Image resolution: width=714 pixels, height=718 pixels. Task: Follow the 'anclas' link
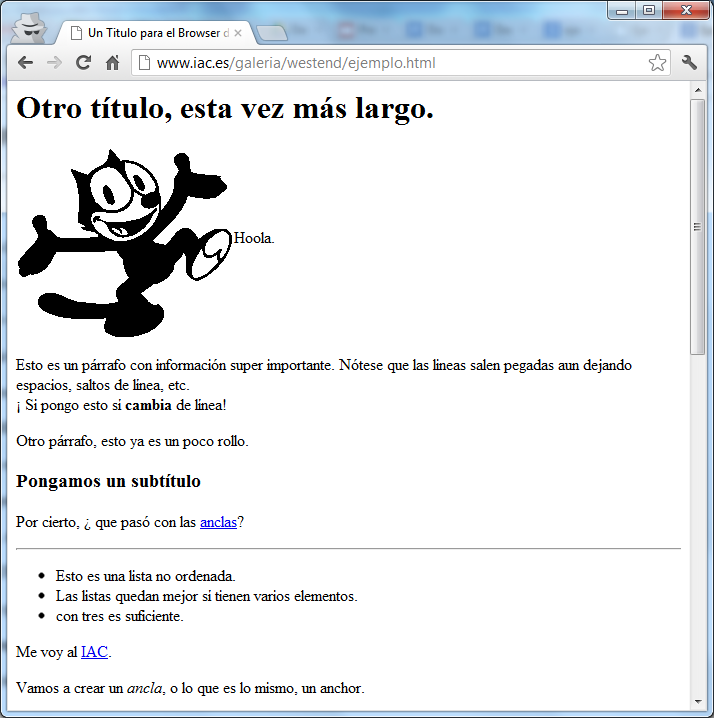click(x=218, y=522)
